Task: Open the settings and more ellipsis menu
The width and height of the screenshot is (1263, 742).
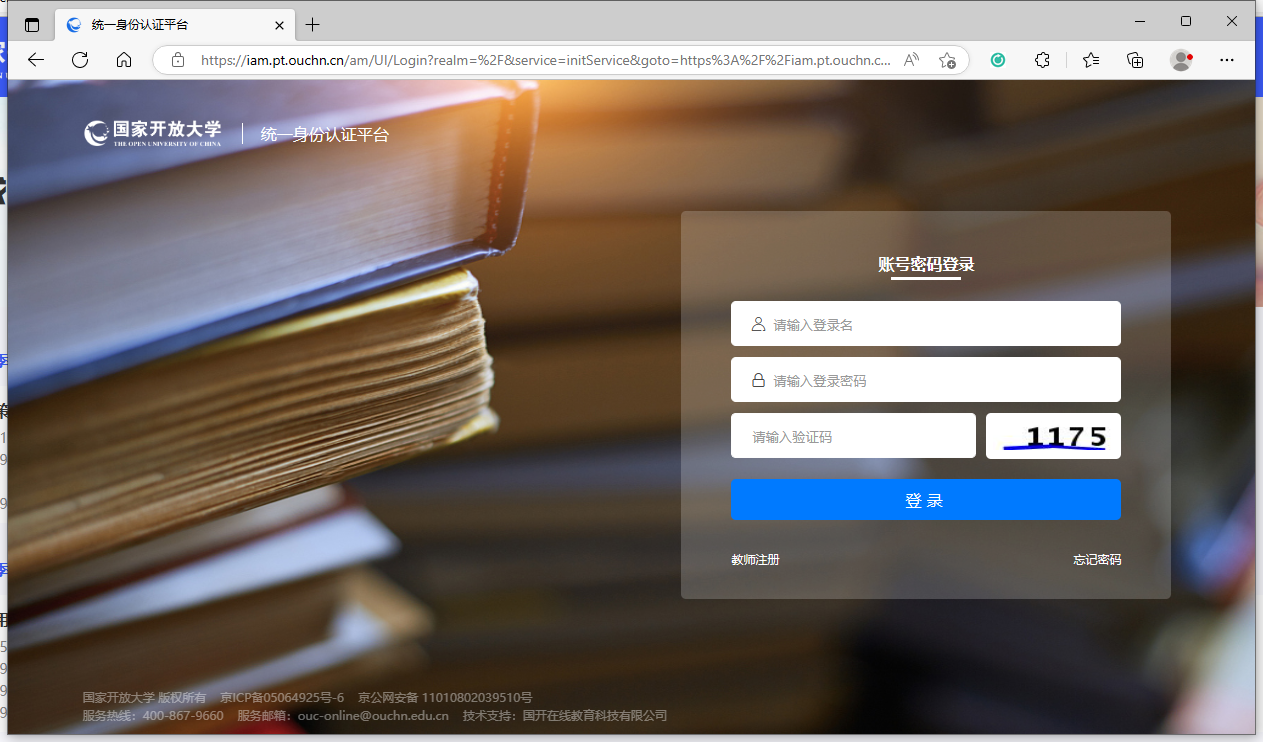Action: pos(1227,60)
